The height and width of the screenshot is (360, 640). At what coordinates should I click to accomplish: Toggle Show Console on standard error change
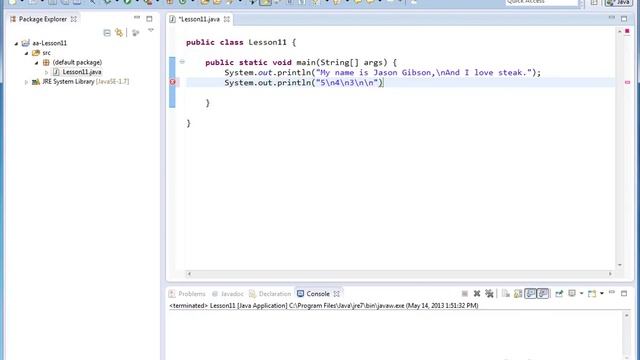543,293
